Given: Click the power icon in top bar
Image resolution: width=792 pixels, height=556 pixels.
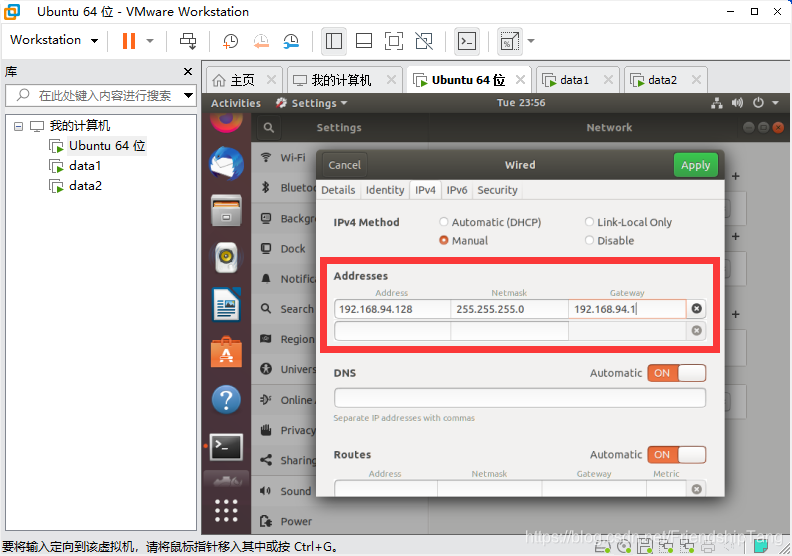Looking at the screenshot, I should (x=758, y=103).
